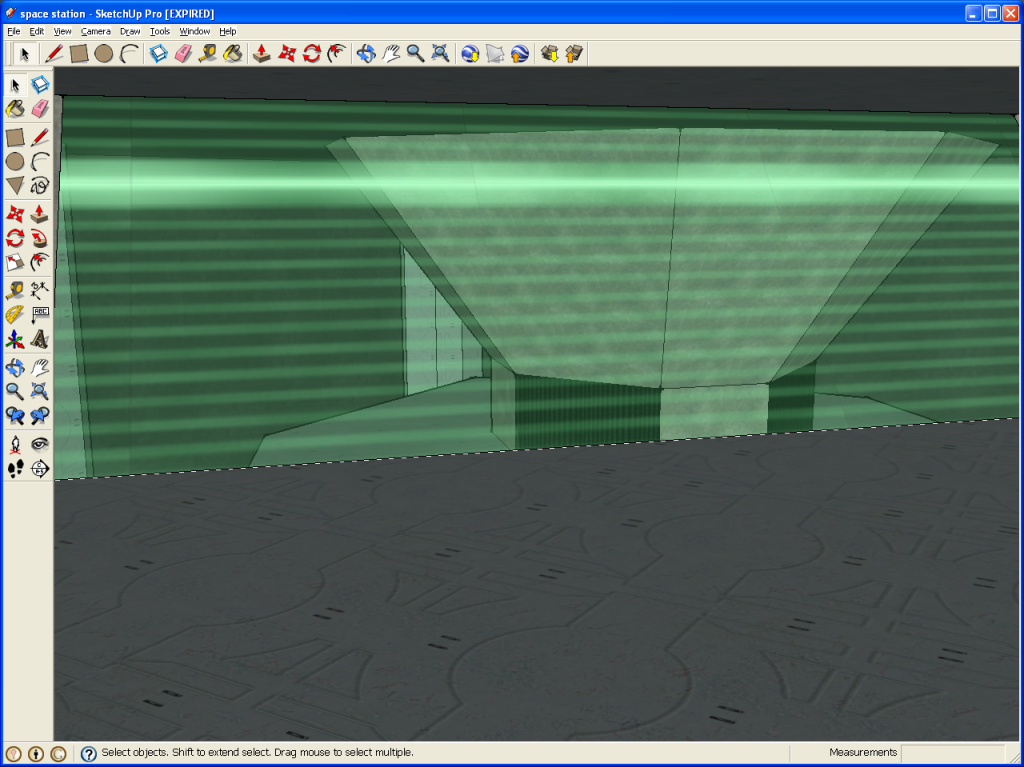Click the third status bar circle icon

tap(58, 754)
